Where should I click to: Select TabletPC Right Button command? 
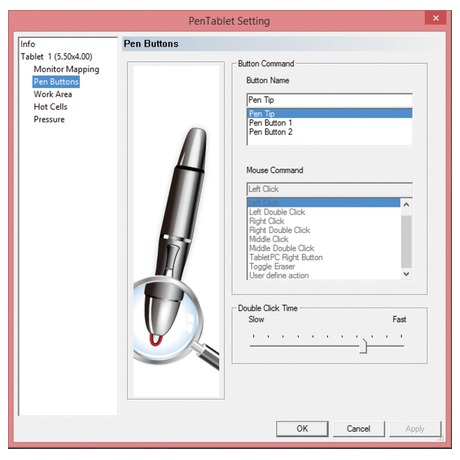click(x=324, y=257)
